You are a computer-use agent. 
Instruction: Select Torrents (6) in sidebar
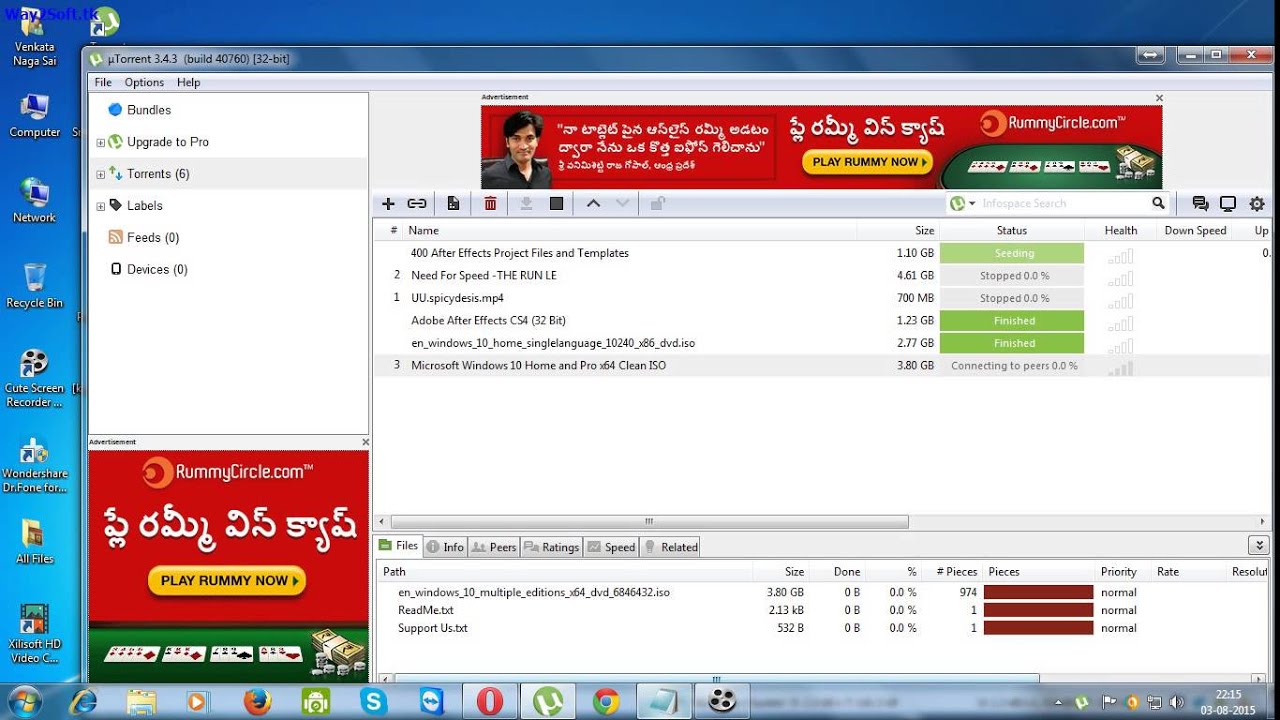[x=158, y=174]
